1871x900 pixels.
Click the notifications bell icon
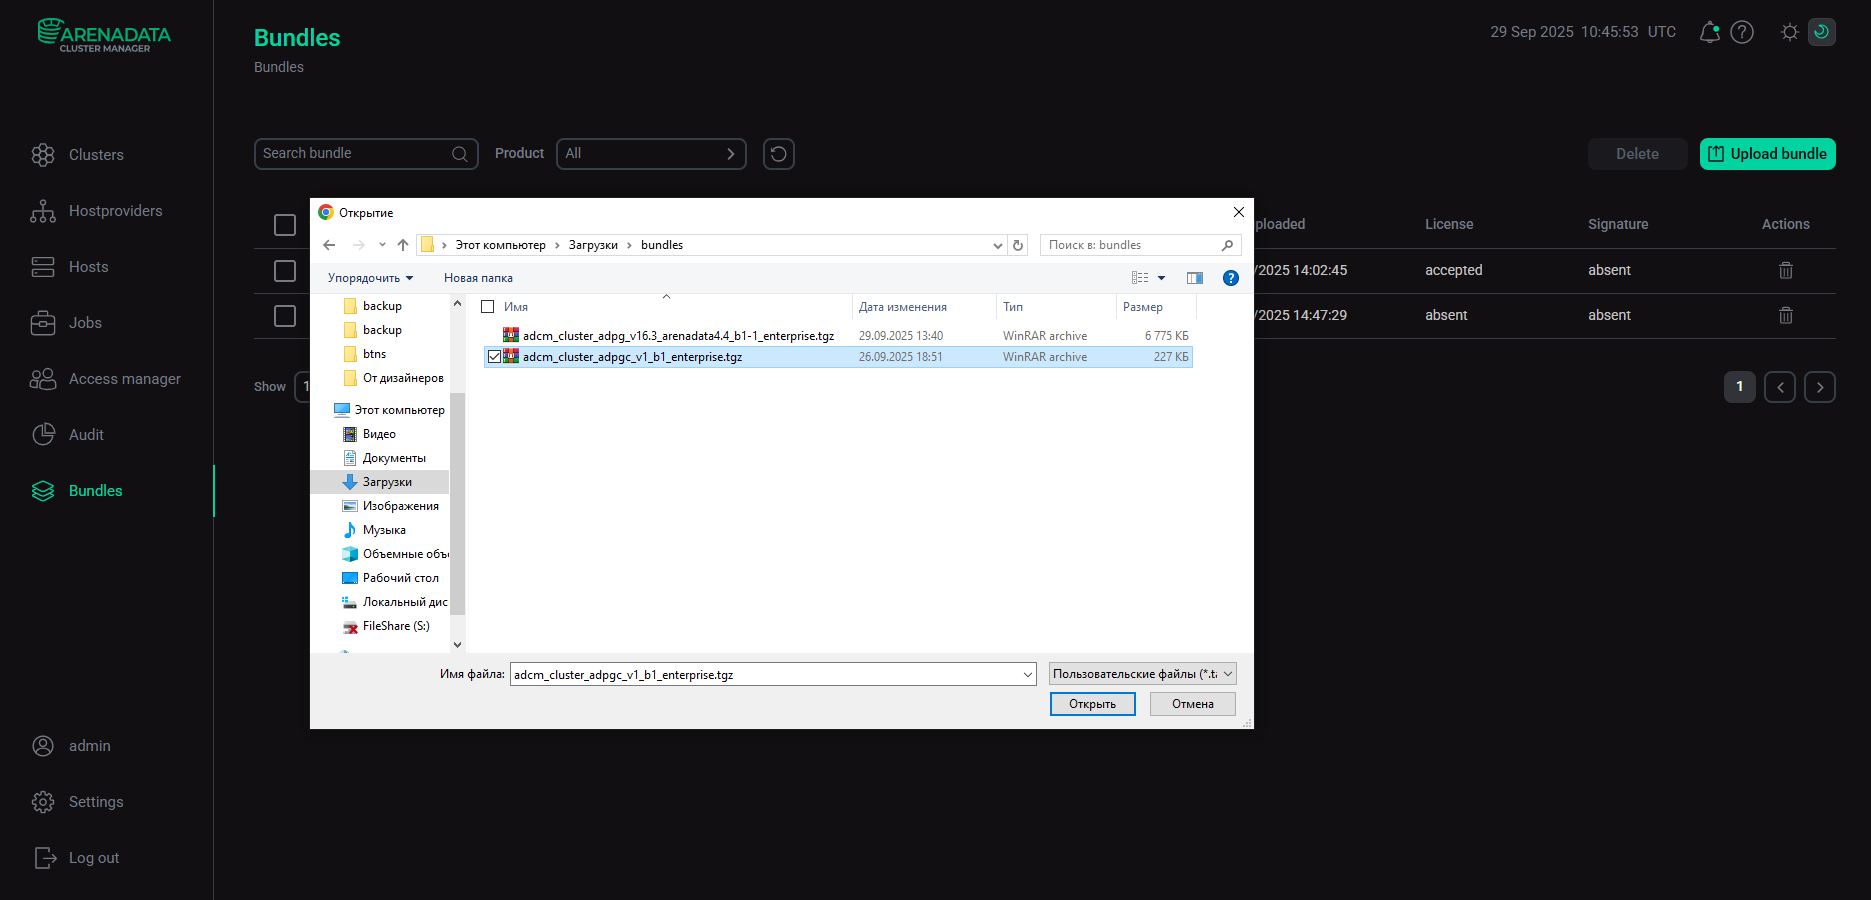pyautogui.click(x=1709, y=32)
